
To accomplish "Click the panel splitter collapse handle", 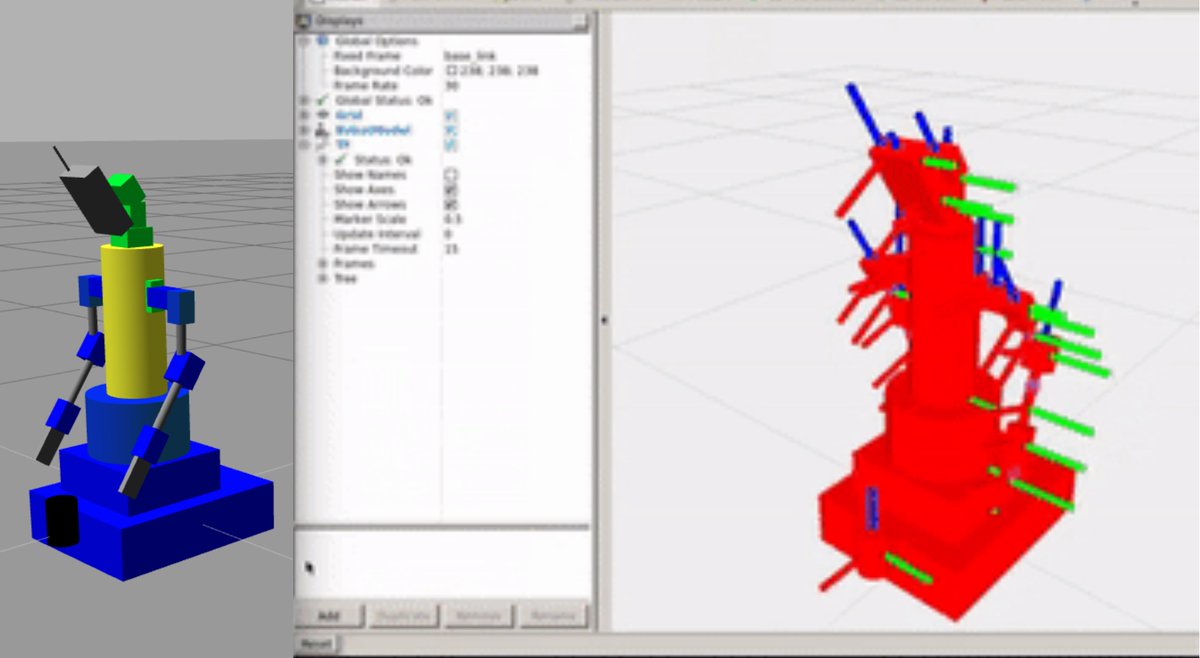I will tap(602, 320).
